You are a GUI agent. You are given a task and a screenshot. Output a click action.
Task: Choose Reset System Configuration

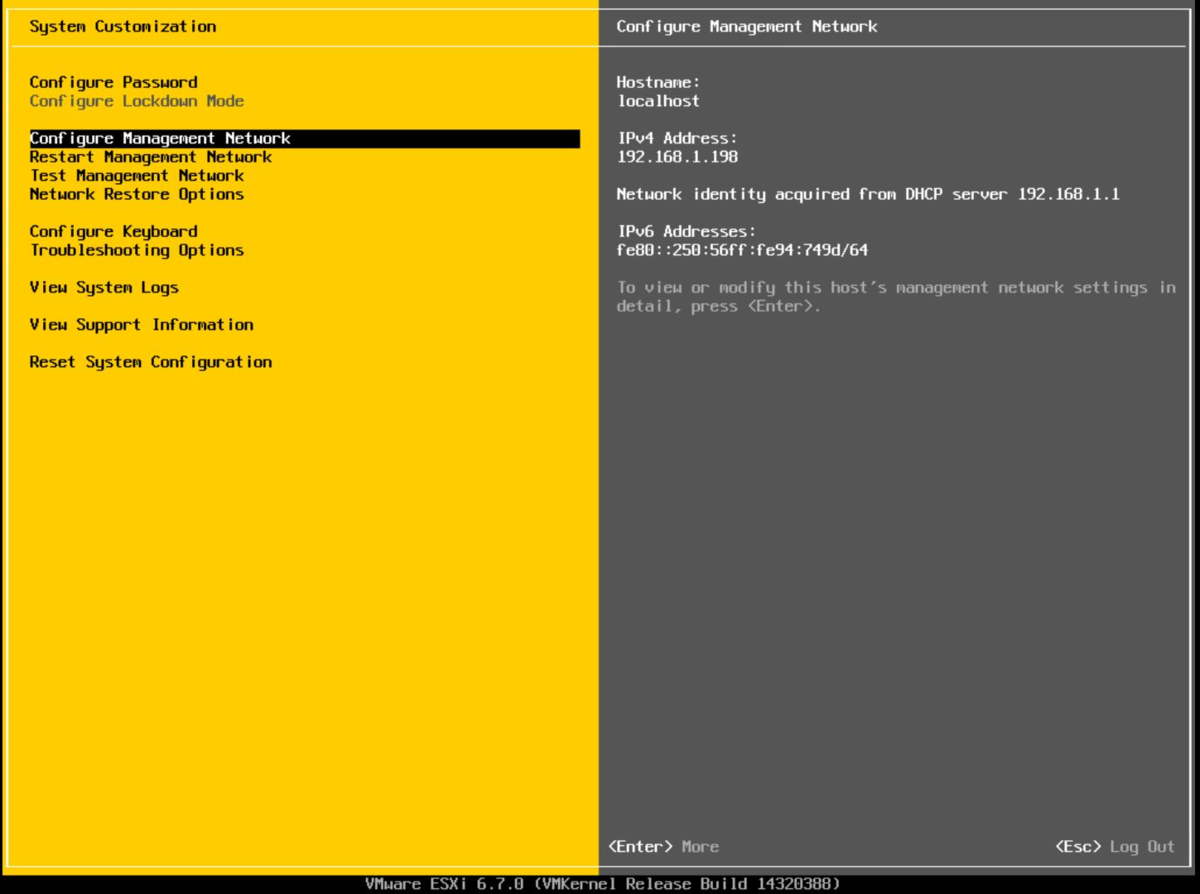[150, 362]
